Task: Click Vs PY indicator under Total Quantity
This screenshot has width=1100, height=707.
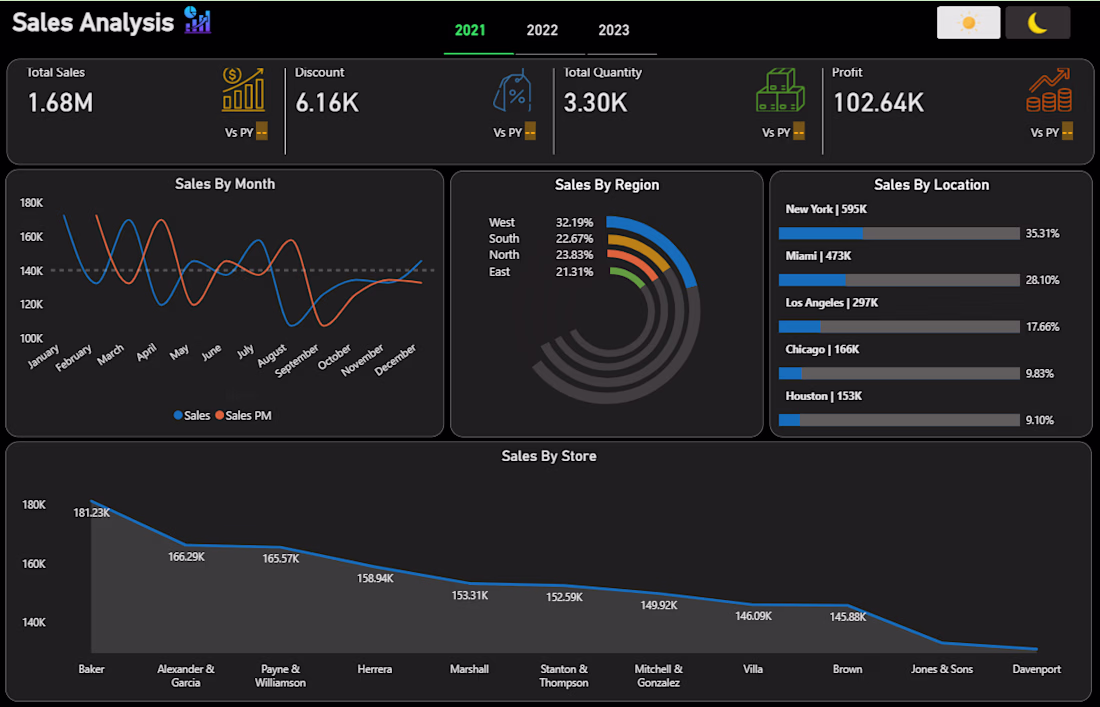Action: coord(783,132)
